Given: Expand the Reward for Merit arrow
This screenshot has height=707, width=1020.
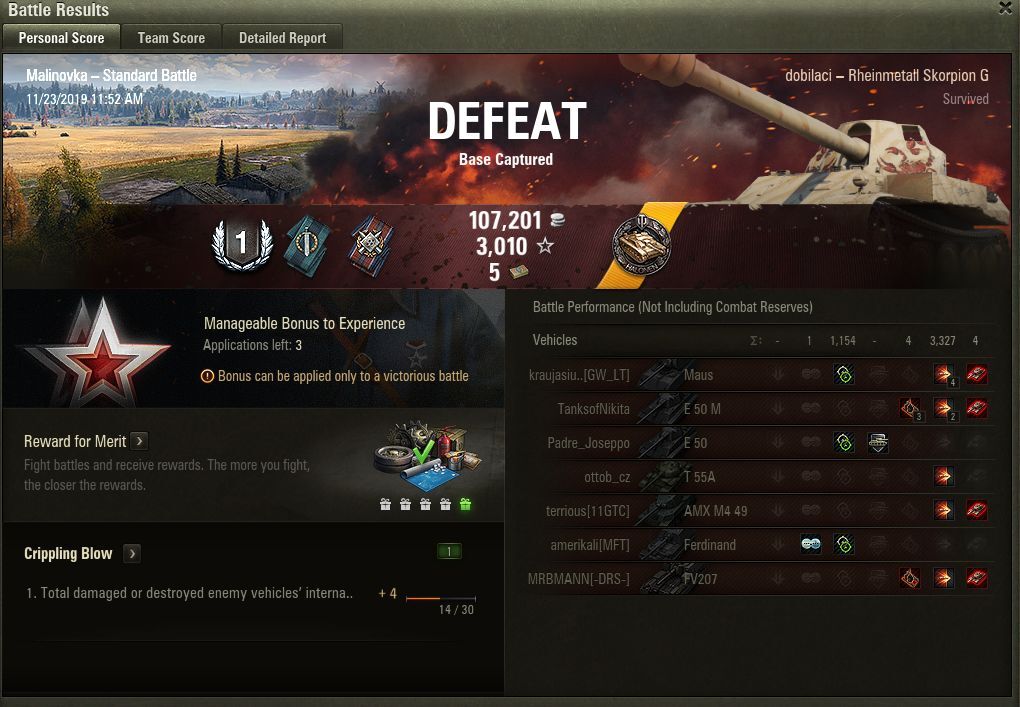Looking at the screenshot, I should [x=139, y=441].
